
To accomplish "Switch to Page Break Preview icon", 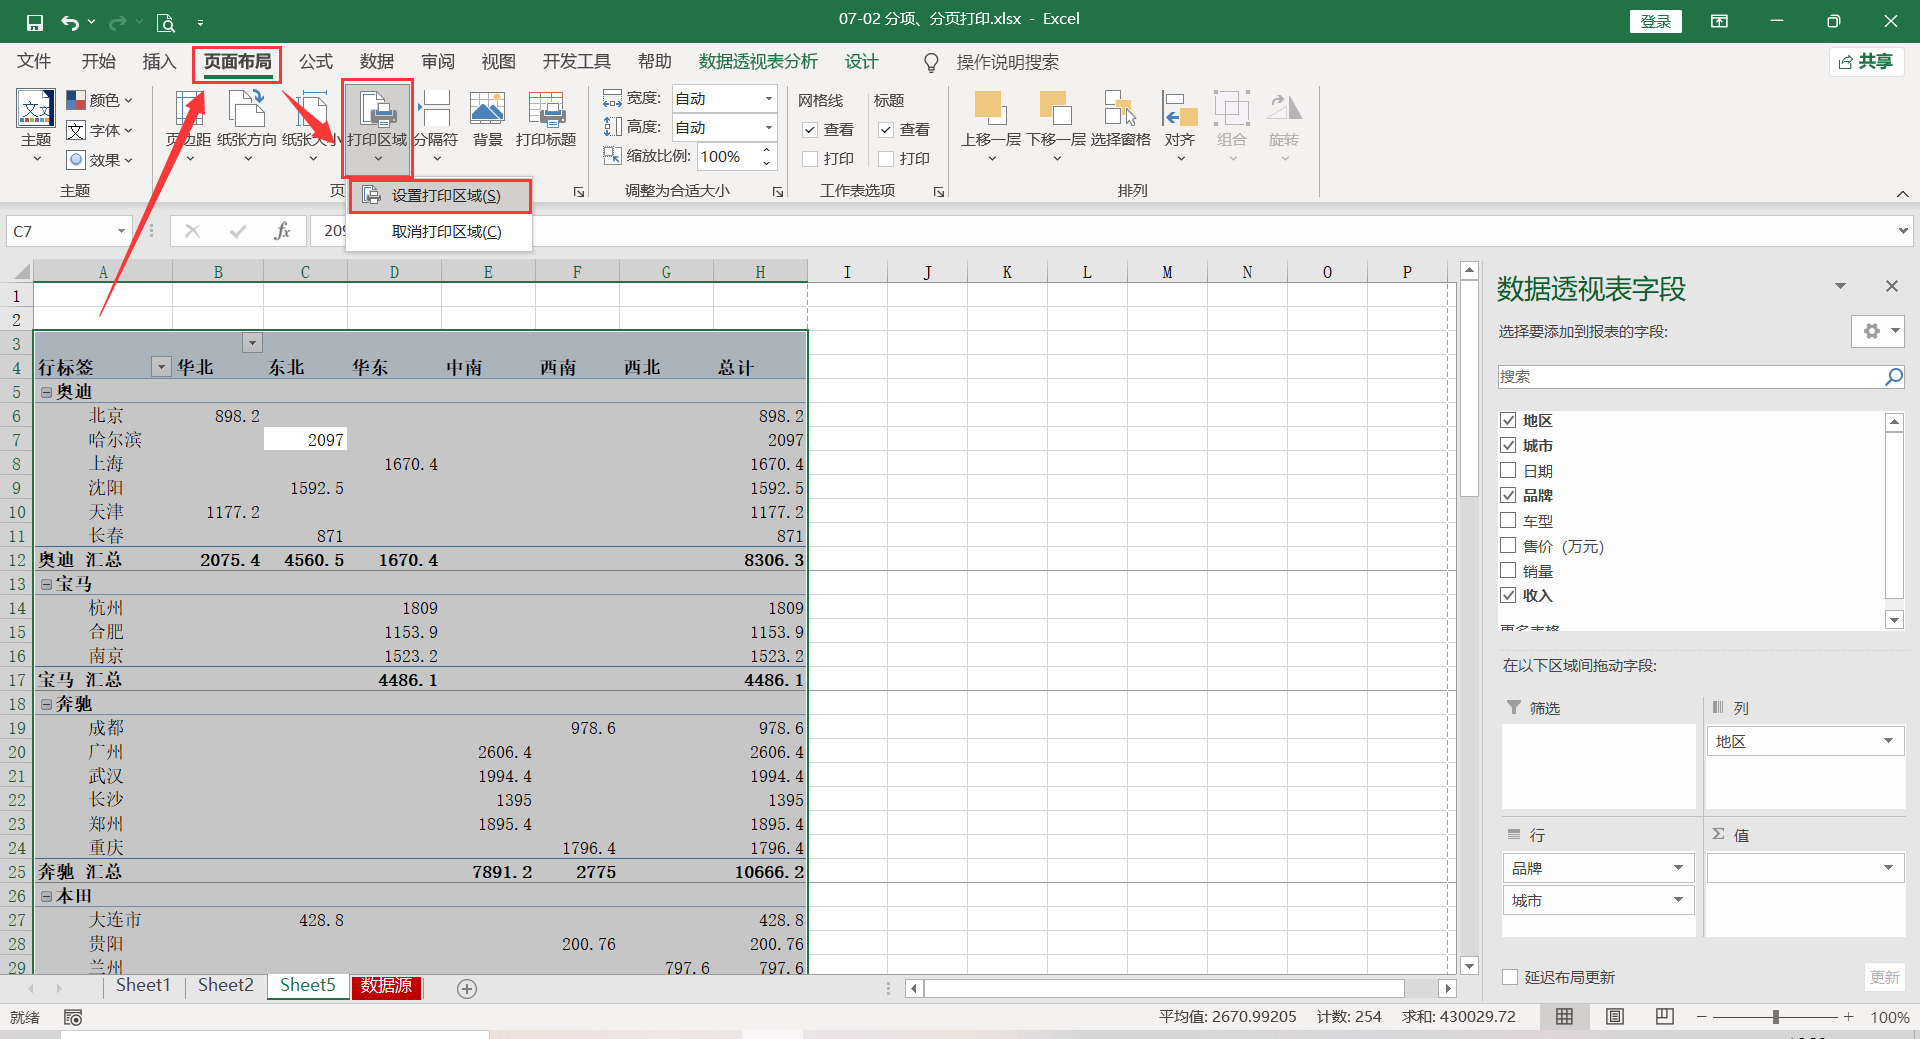I will click(1665, 1016).
